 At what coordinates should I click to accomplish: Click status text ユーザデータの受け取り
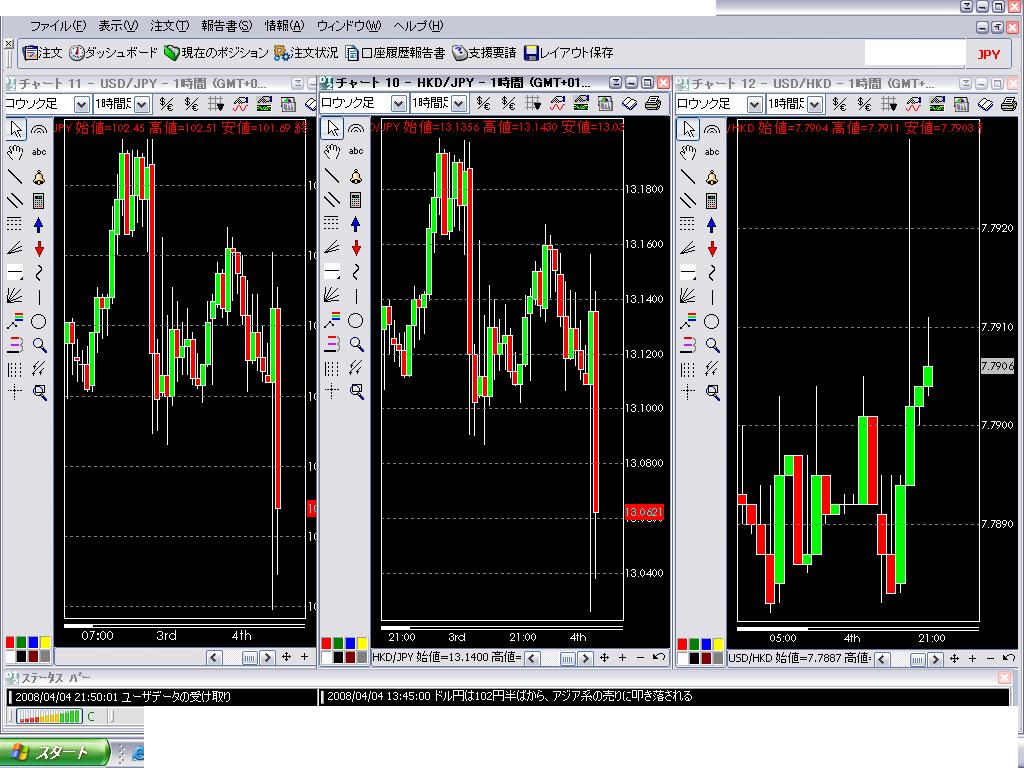176,696
